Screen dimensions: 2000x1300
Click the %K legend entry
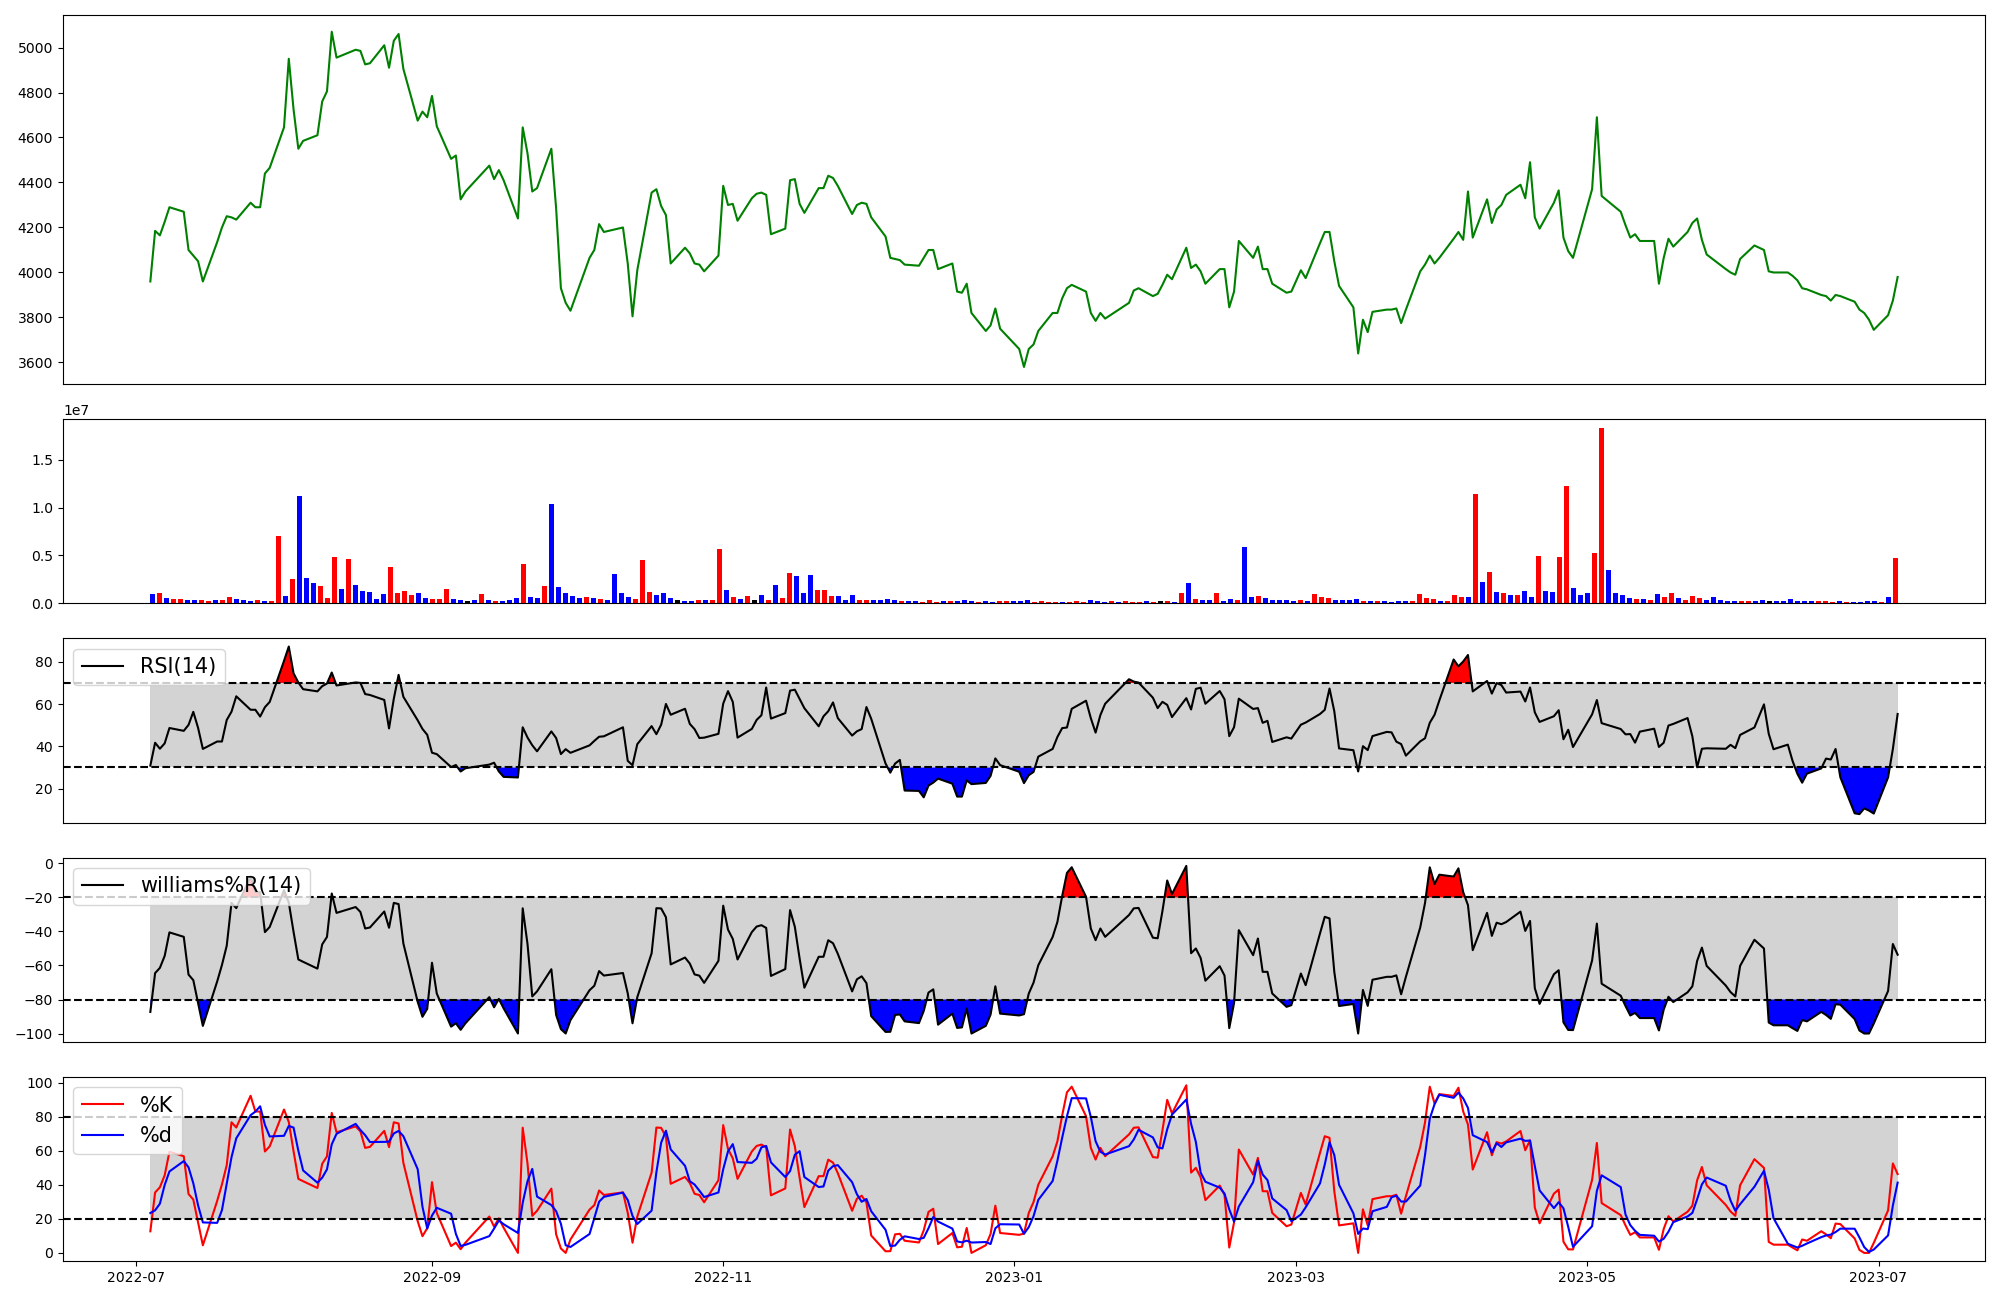156,1105
